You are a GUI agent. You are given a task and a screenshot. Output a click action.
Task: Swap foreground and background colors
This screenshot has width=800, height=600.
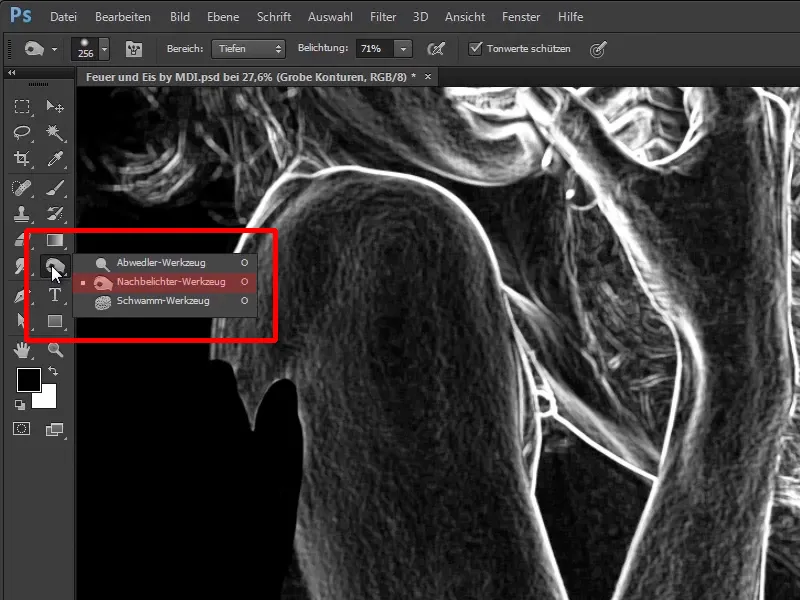[x=53, y=371]
